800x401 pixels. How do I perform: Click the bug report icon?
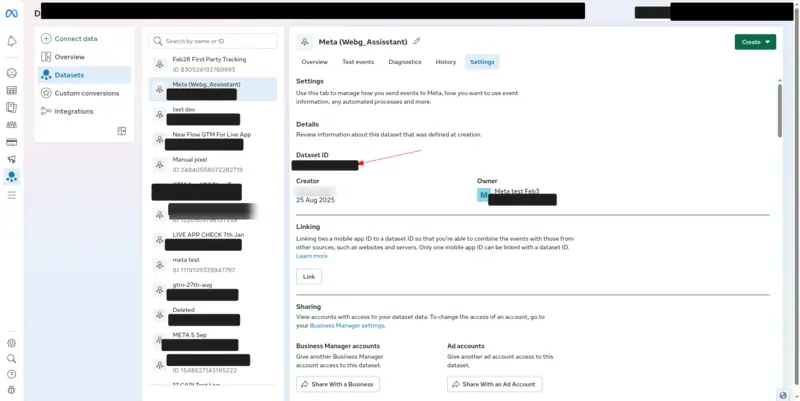click(11, 390)
